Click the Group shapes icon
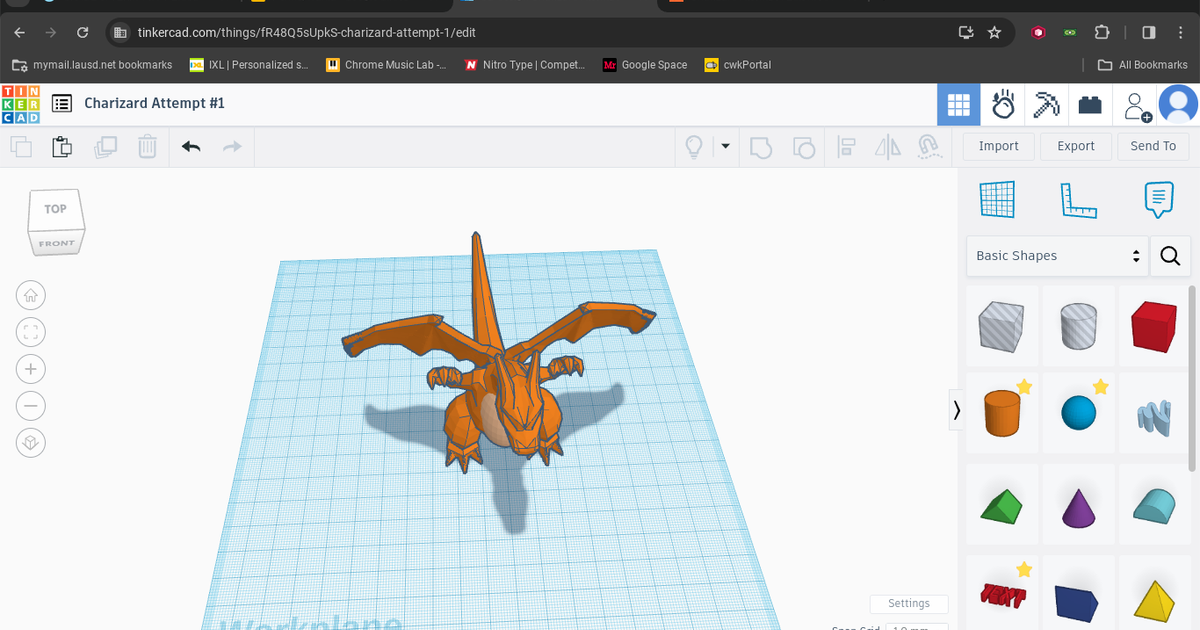The height and width of the screenshot is (630, 1200). click(x=761, y=146)
